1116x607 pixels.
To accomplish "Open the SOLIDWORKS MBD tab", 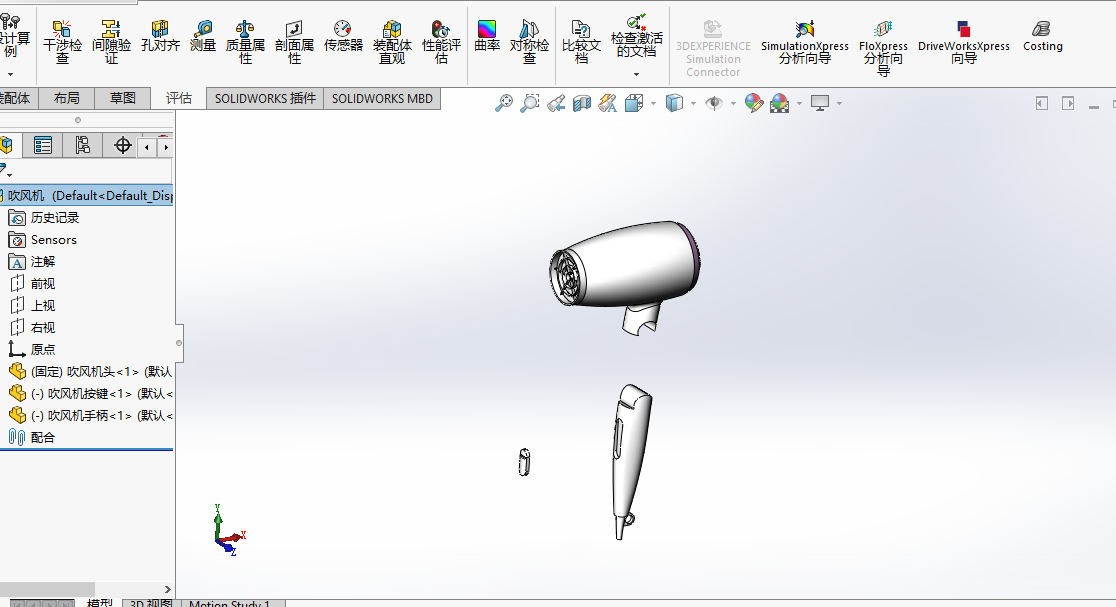I will (382, 98).
